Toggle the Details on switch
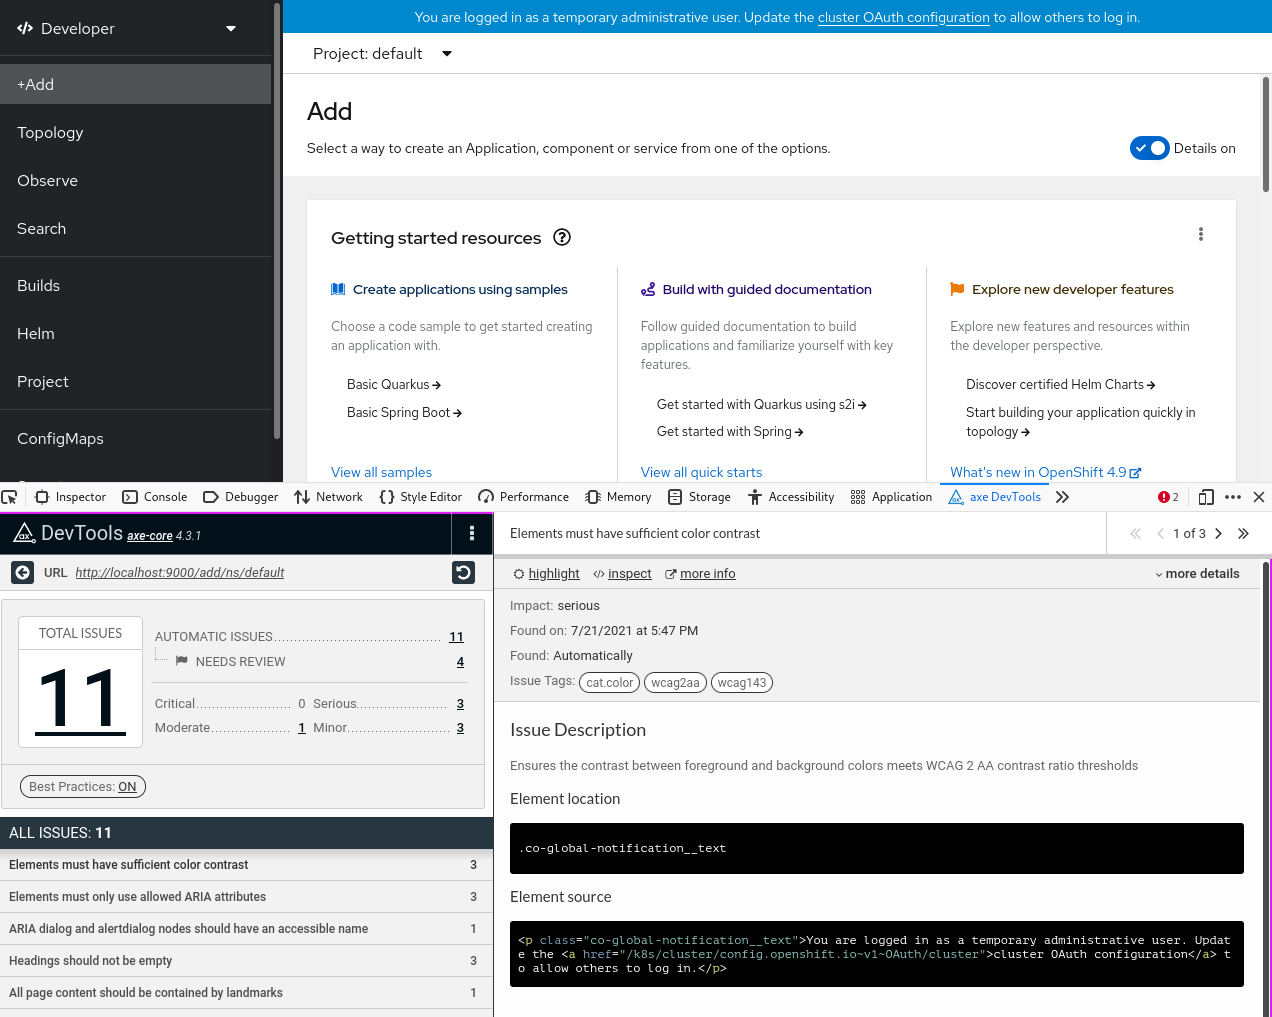Screen dimensions: 1272x1017 1149,148
